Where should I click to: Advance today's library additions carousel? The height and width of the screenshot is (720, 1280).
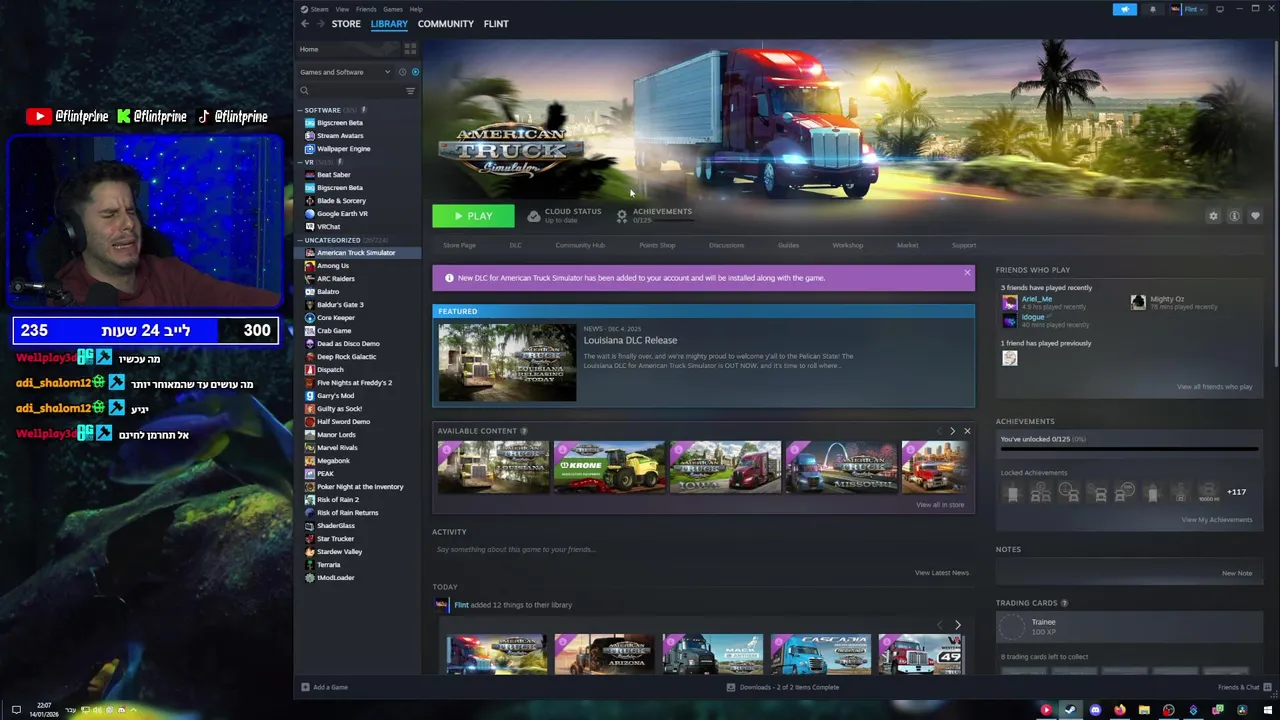tap(957, 625)
